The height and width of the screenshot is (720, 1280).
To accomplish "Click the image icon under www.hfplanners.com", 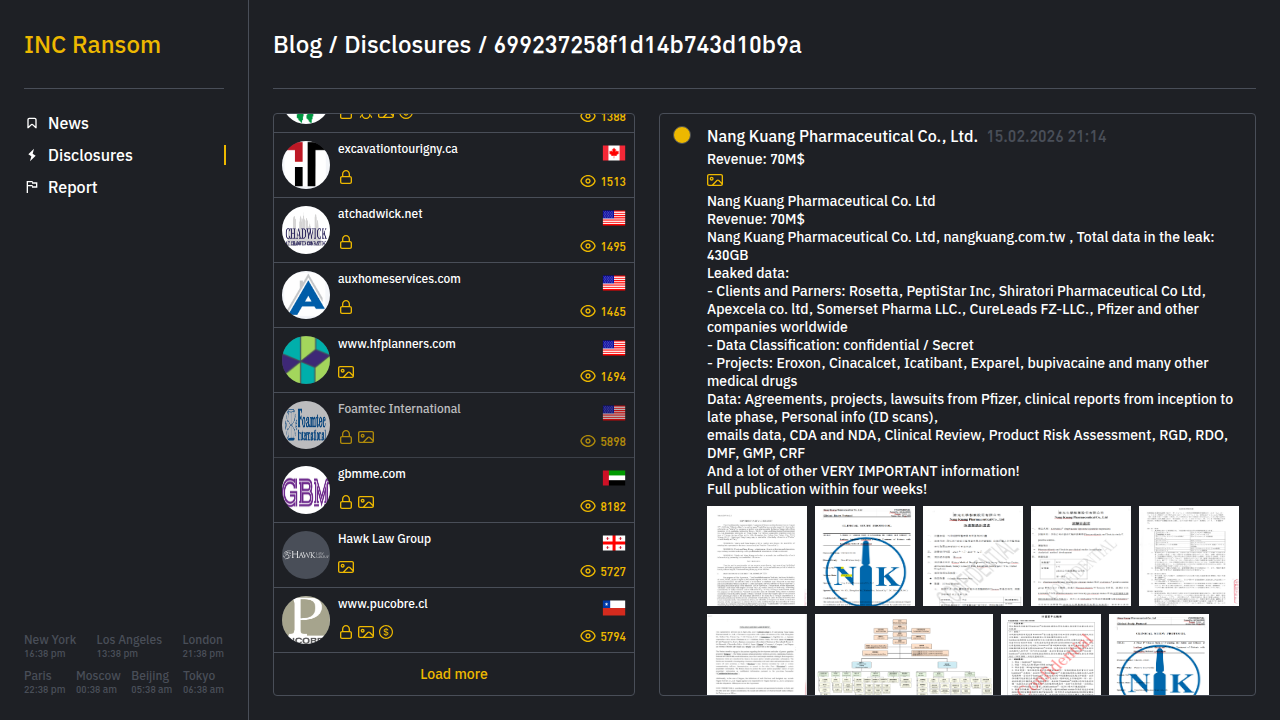I will [346, 372].
